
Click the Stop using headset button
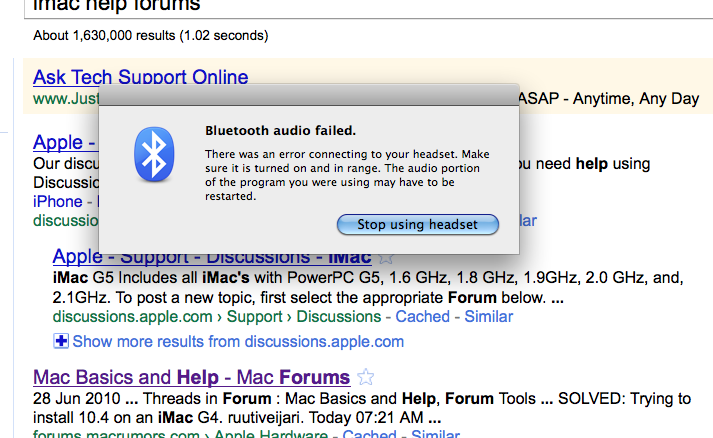[417, 224]
